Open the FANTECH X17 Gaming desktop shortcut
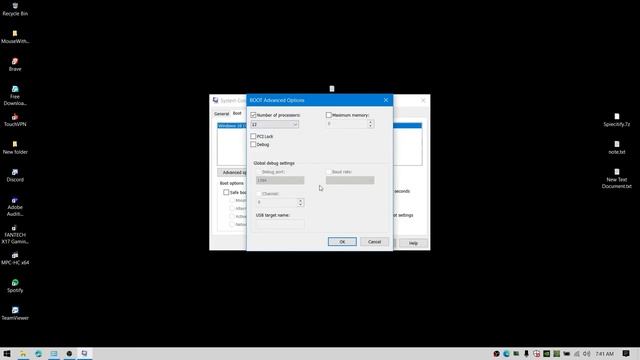The height and width of the screenshot is (360, 640). 15,234
